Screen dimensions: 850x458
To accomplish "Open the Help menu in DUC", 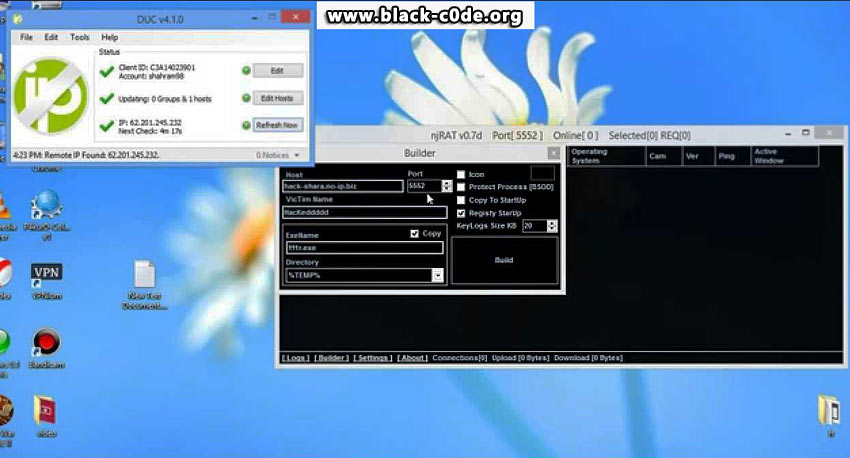I will [110, 37].
